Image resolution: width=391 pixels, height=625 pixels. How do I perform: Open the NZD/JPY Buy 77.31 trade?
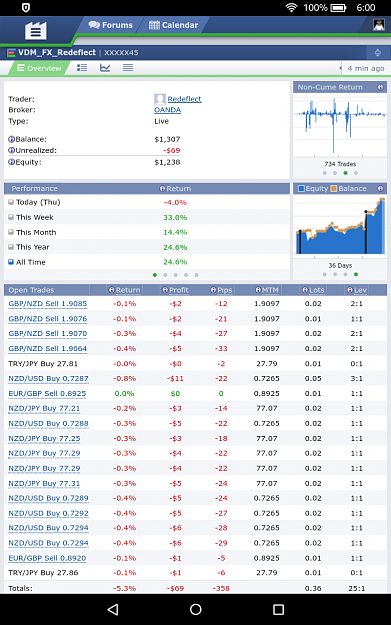pyautogui.click(x=44, y=483)
